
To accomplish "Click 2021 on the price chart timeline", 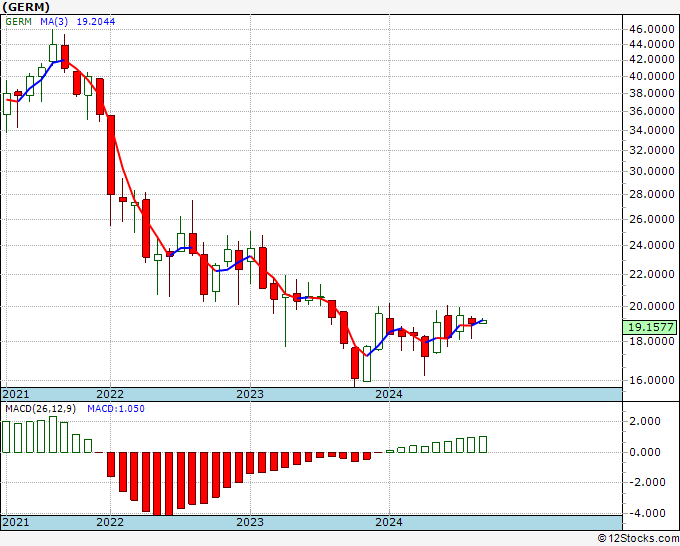I will point(16,394).
